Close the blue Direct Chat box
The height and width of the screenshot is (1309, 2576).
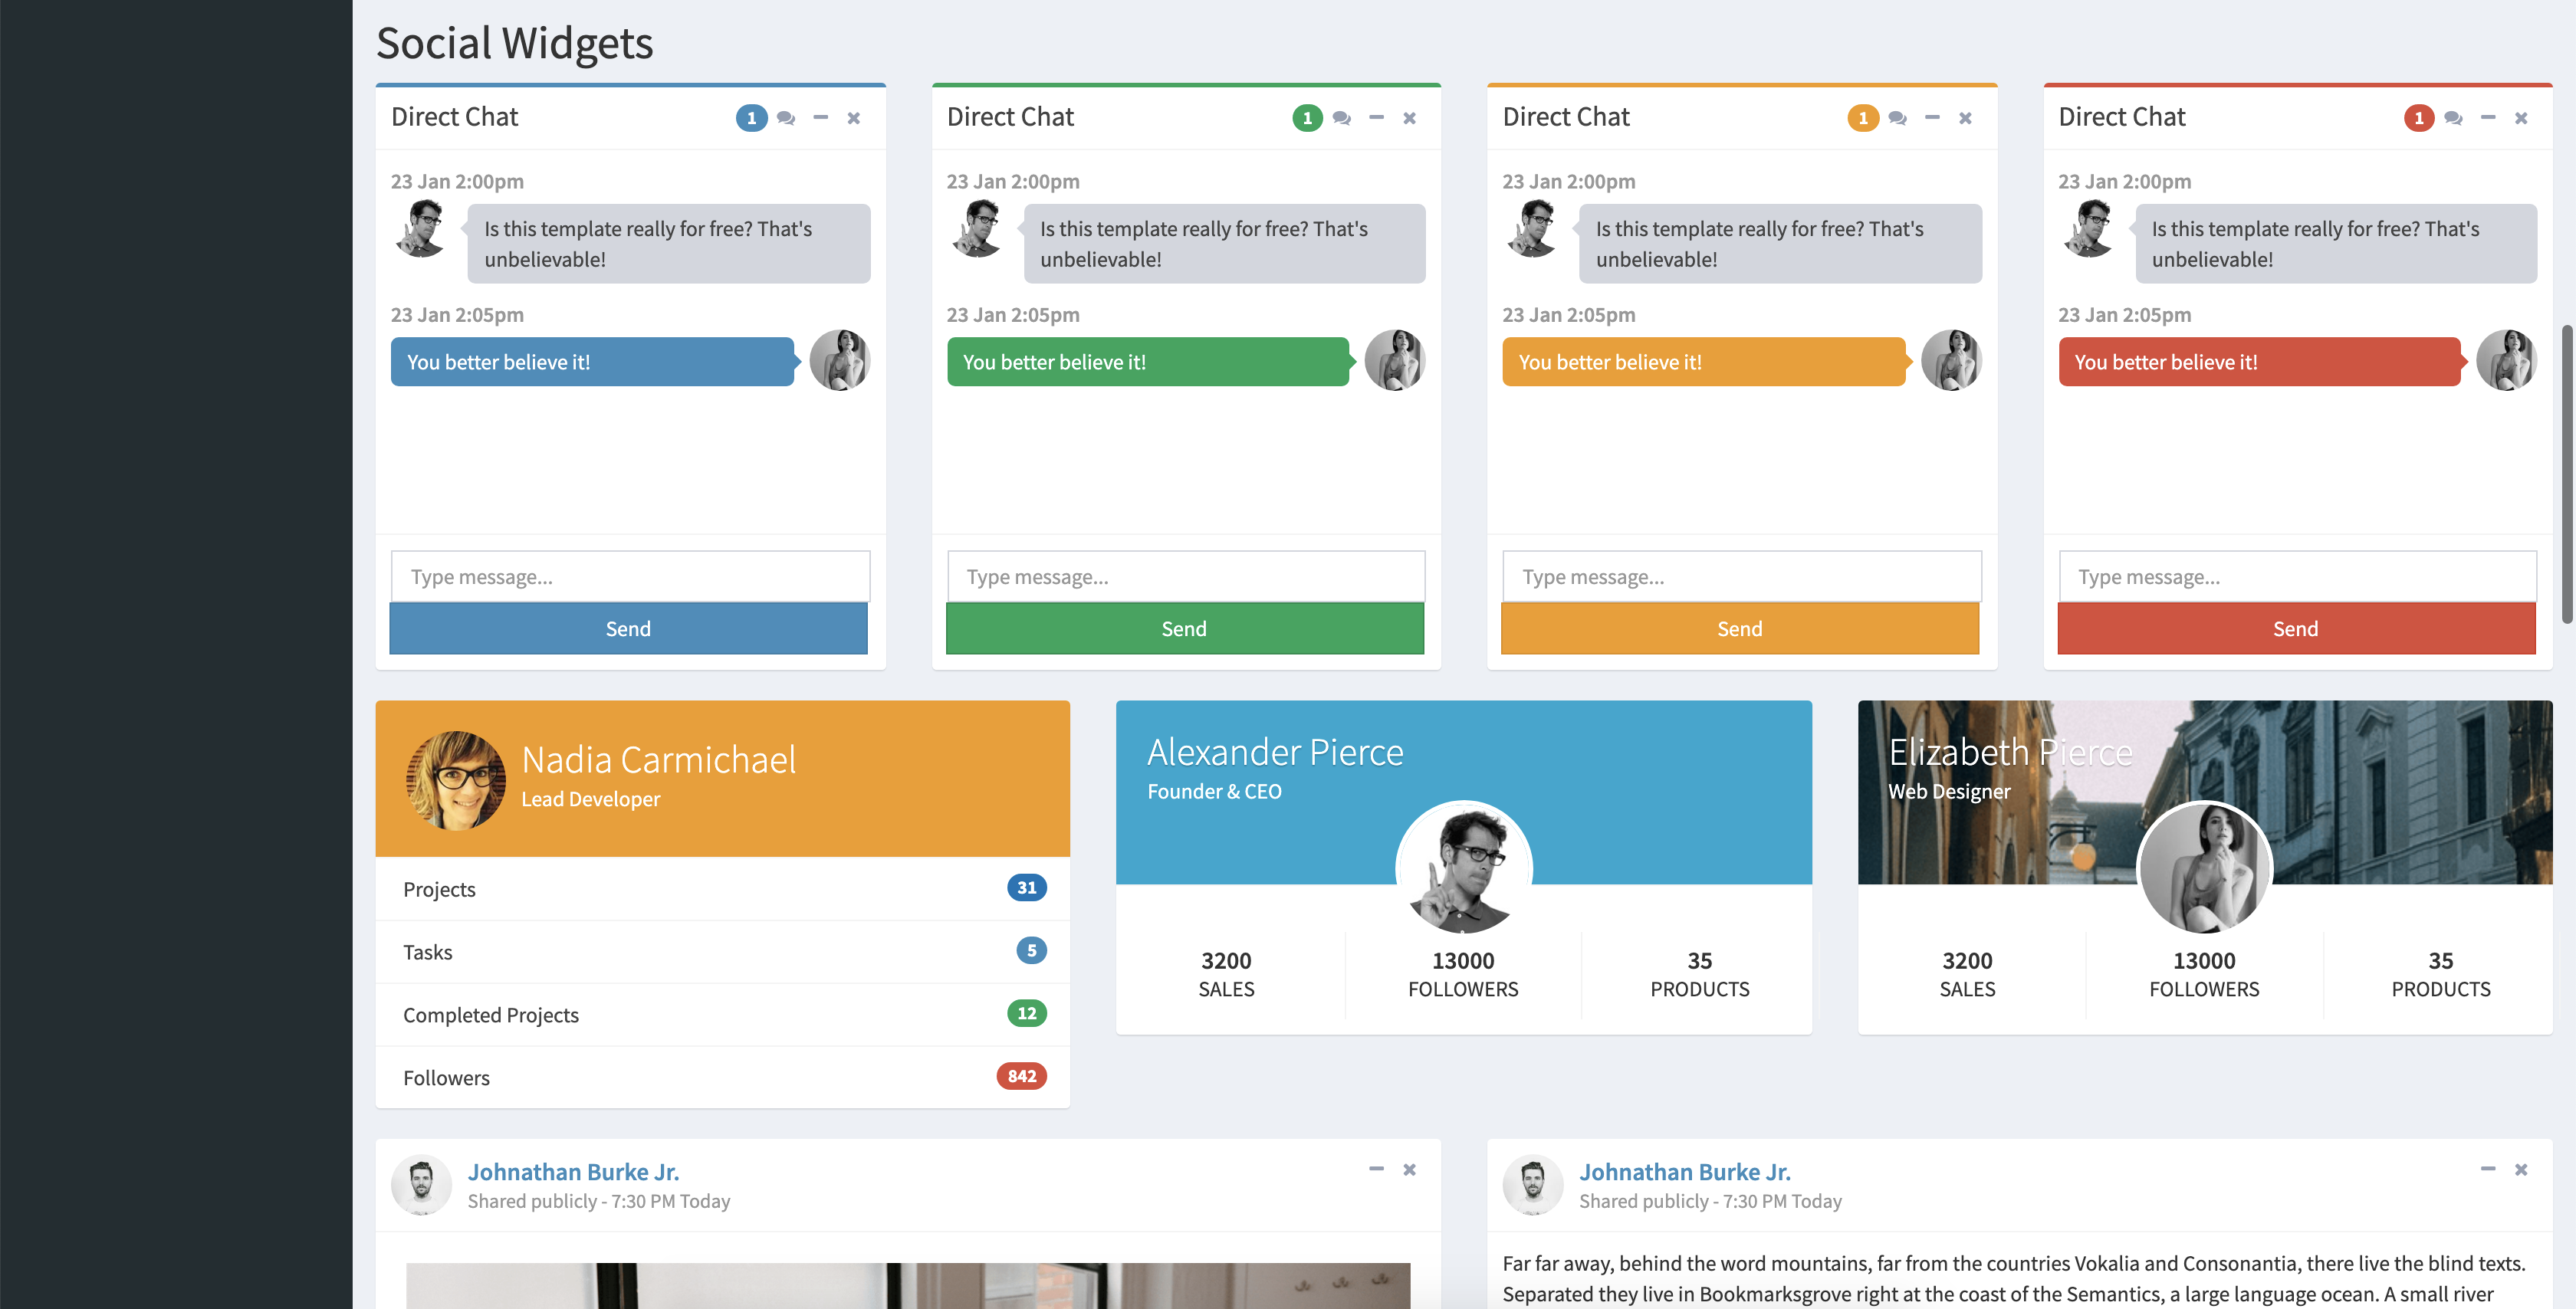tap(854, 118)
